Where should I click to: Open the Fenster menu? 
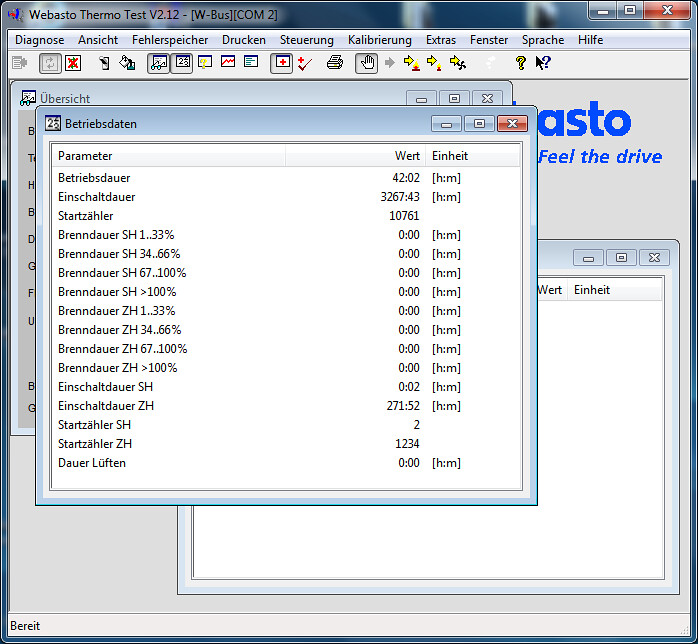coord(489,40)
